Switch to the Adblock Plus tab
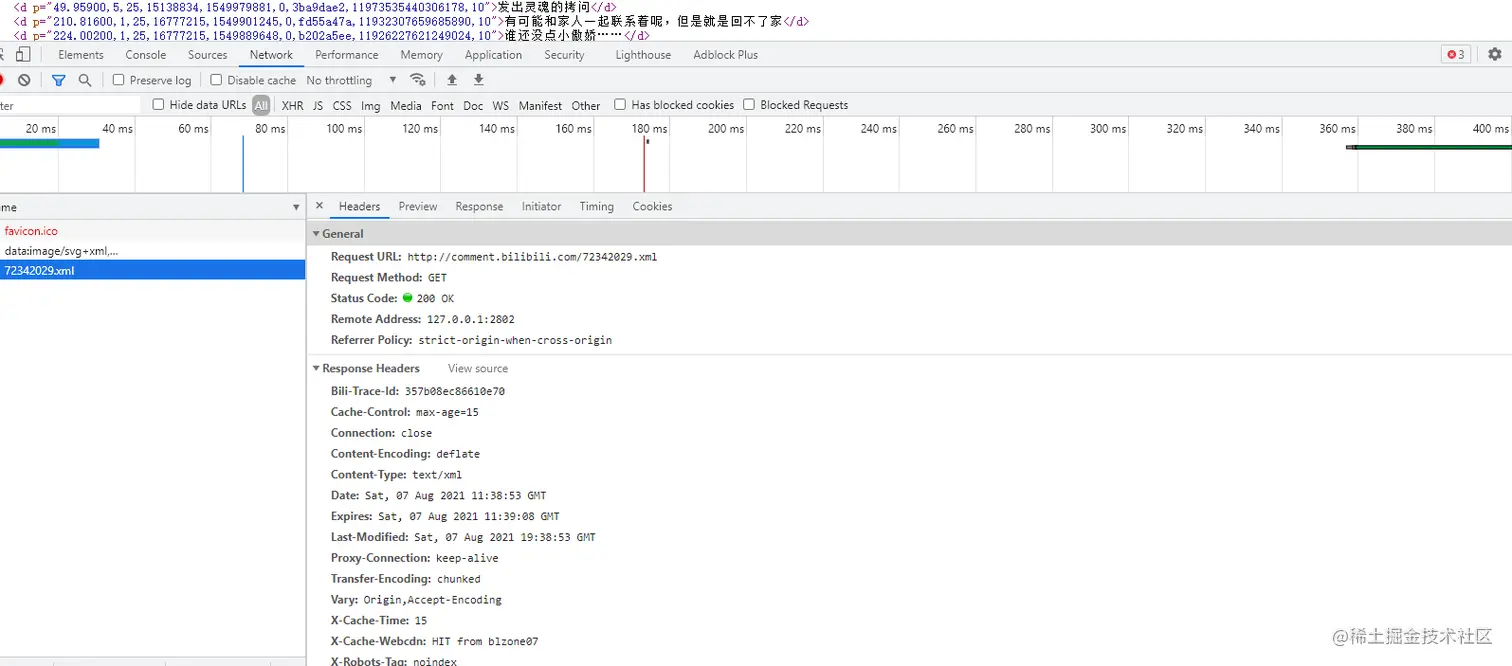This screenshot has height=666, width=1512. [726, 55]
